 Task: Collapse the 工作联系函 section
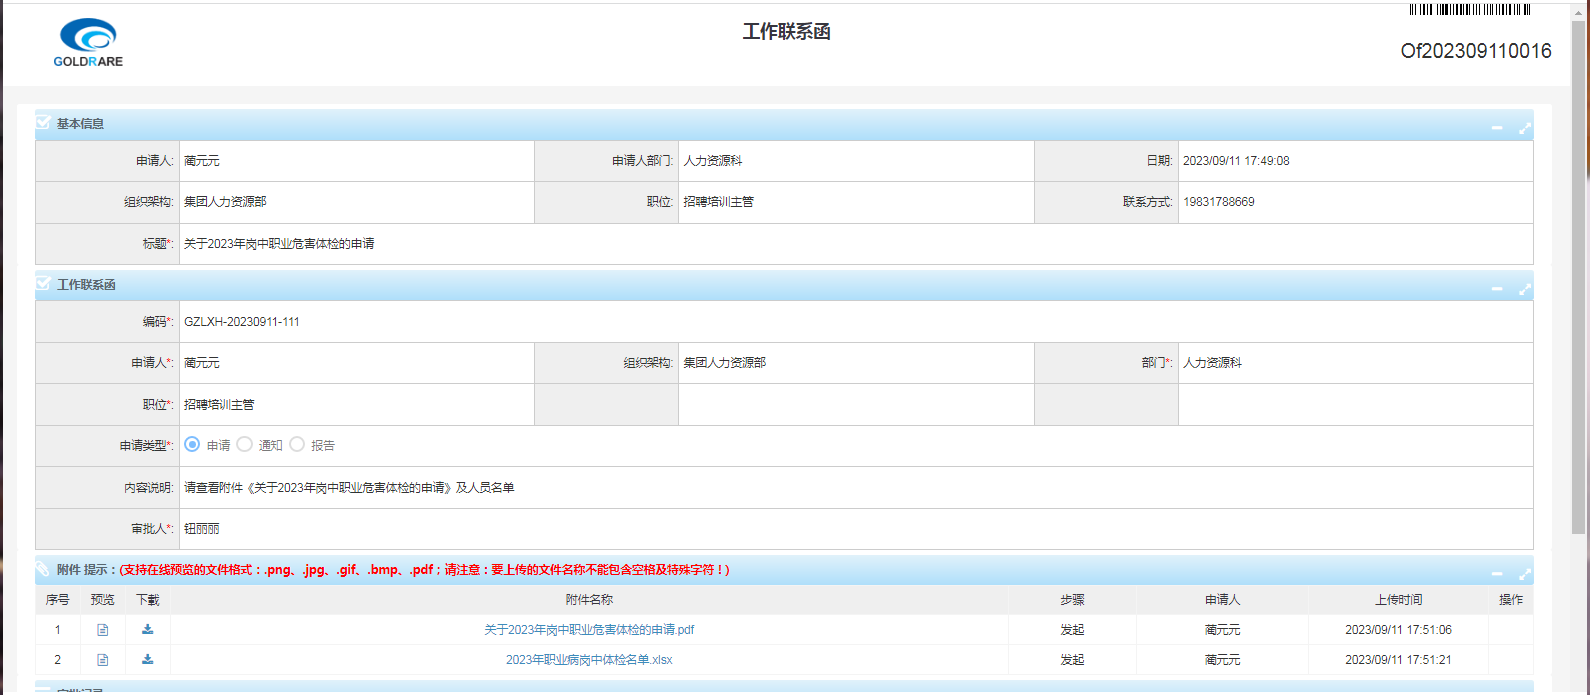coord(1497,289)
